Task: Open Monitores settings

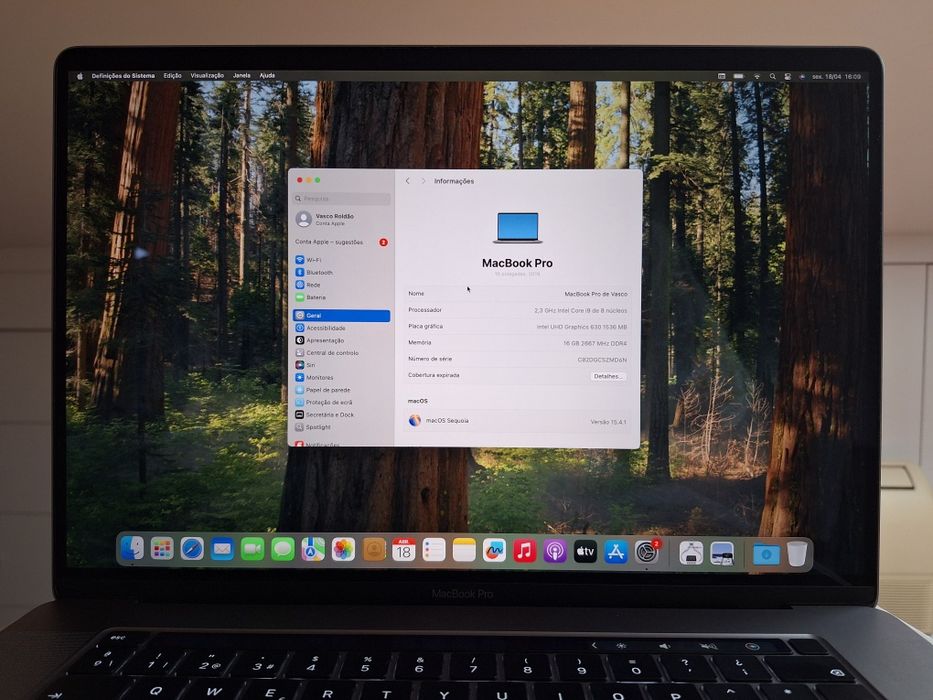Action: click(342, 378)
